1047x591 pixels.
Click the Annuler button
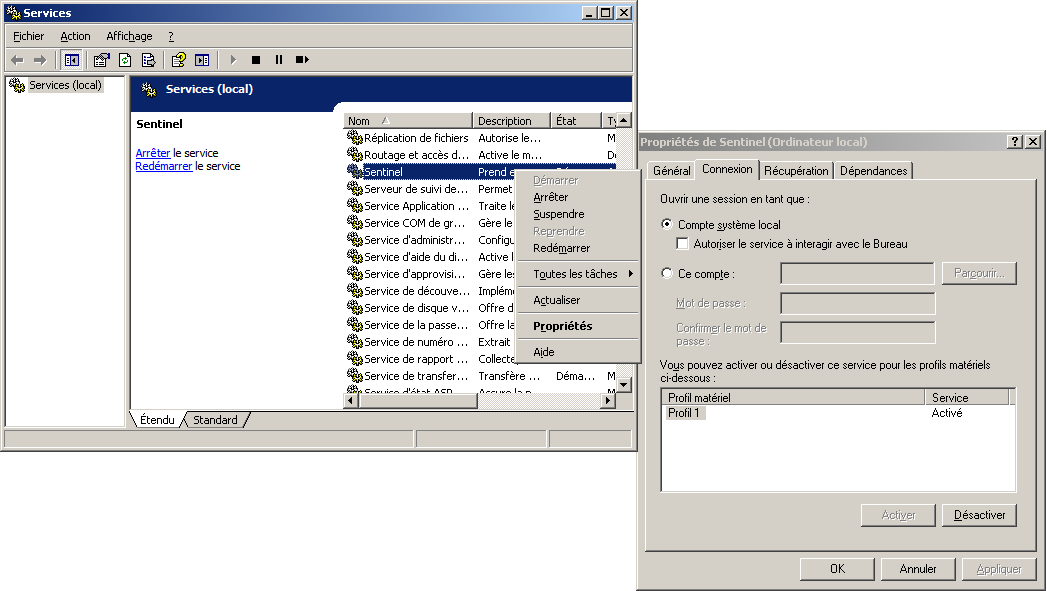coord(918,569)
